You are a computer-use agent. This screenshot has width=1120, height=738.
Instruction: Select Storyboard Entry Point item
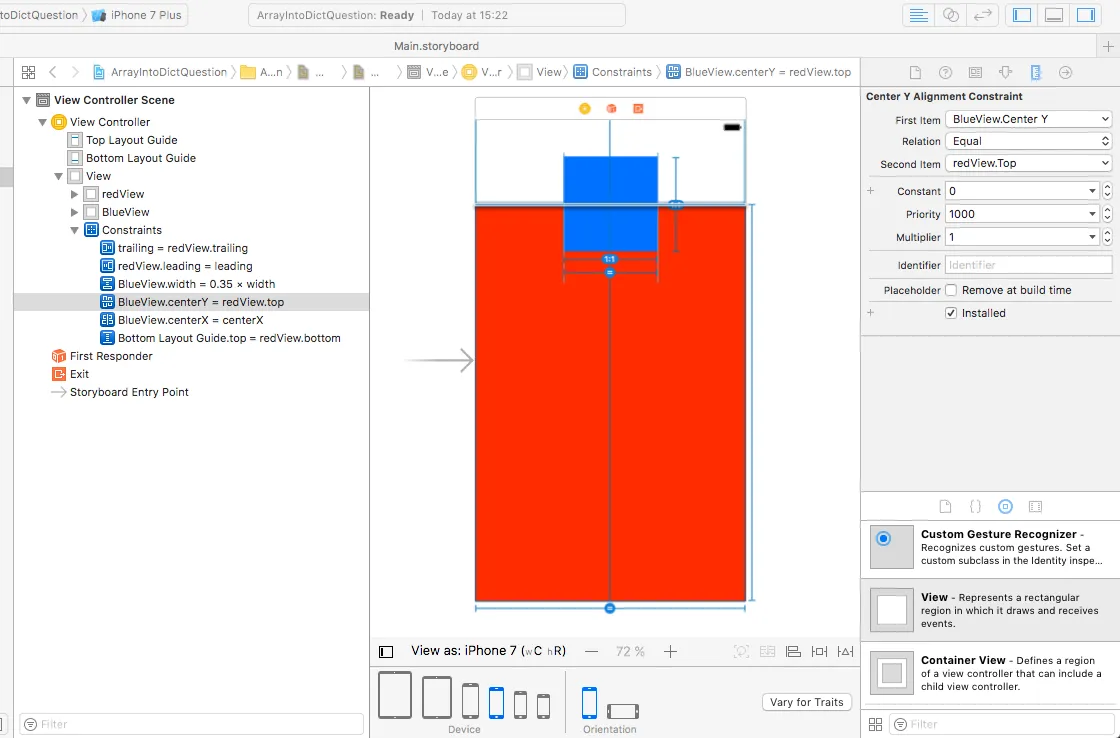[129, 392]
